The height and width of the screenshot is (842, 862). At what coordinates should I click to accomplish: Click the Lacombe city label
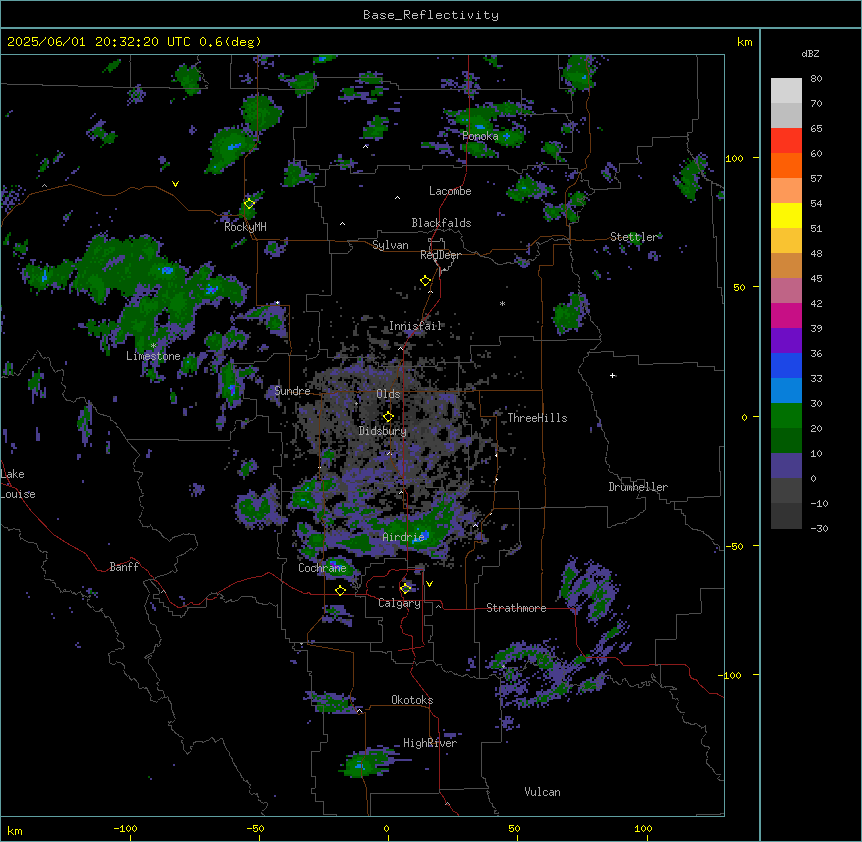(x=450, y=191)
